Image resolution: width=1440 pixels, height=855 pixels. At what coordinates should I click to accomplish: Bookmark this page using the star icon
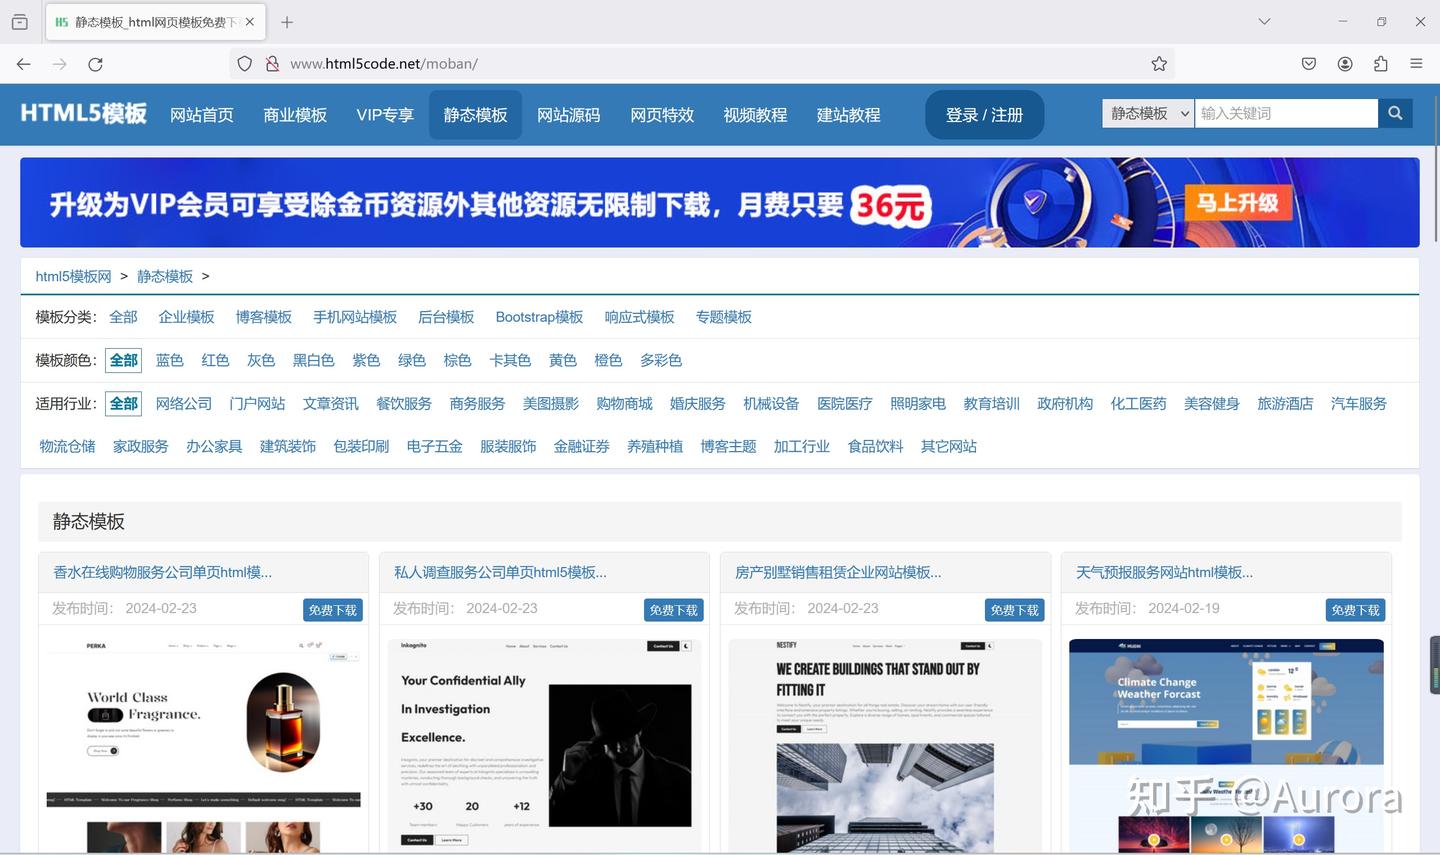(x=1159, y=63)
